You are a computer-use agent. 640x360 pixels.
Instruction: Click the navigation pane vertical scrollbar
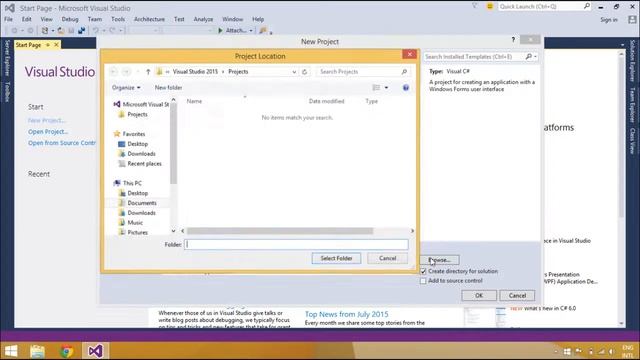173,143
